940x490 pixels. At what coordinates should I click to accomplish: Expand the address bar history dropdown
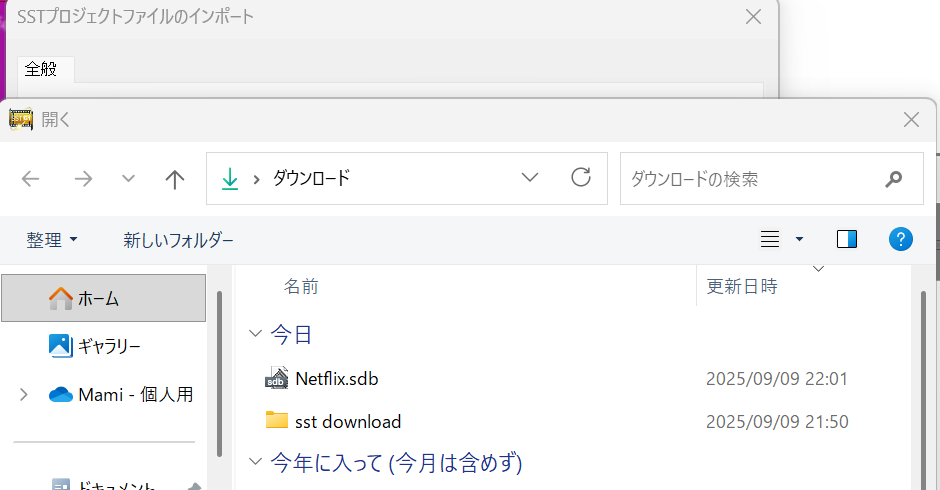click(x=531, y=178)
